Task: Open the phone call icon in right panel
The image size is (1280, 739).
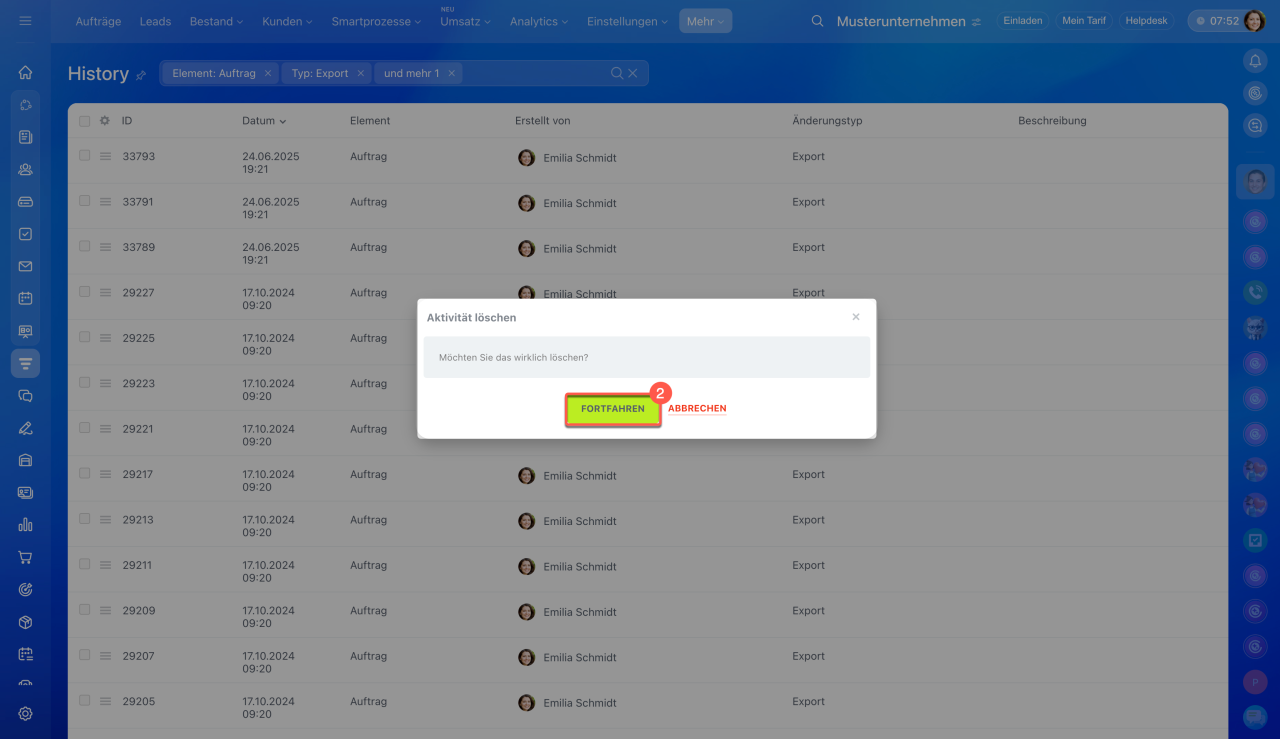Action: click(1255, 292)
